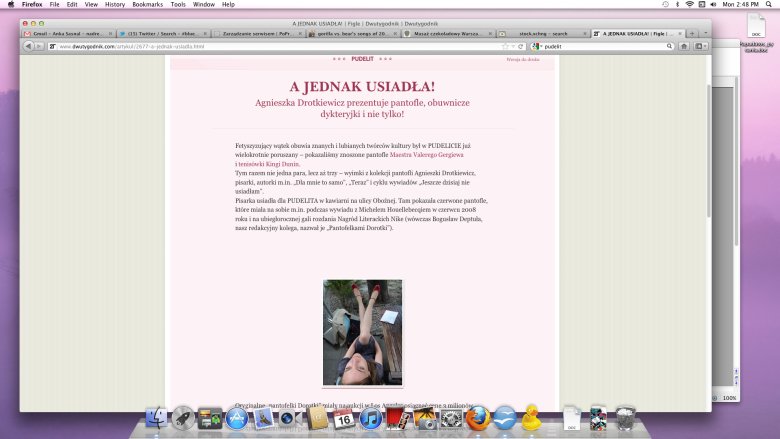Open the Apple menu
Screen dimensions: 780x439
coord(11,4)
